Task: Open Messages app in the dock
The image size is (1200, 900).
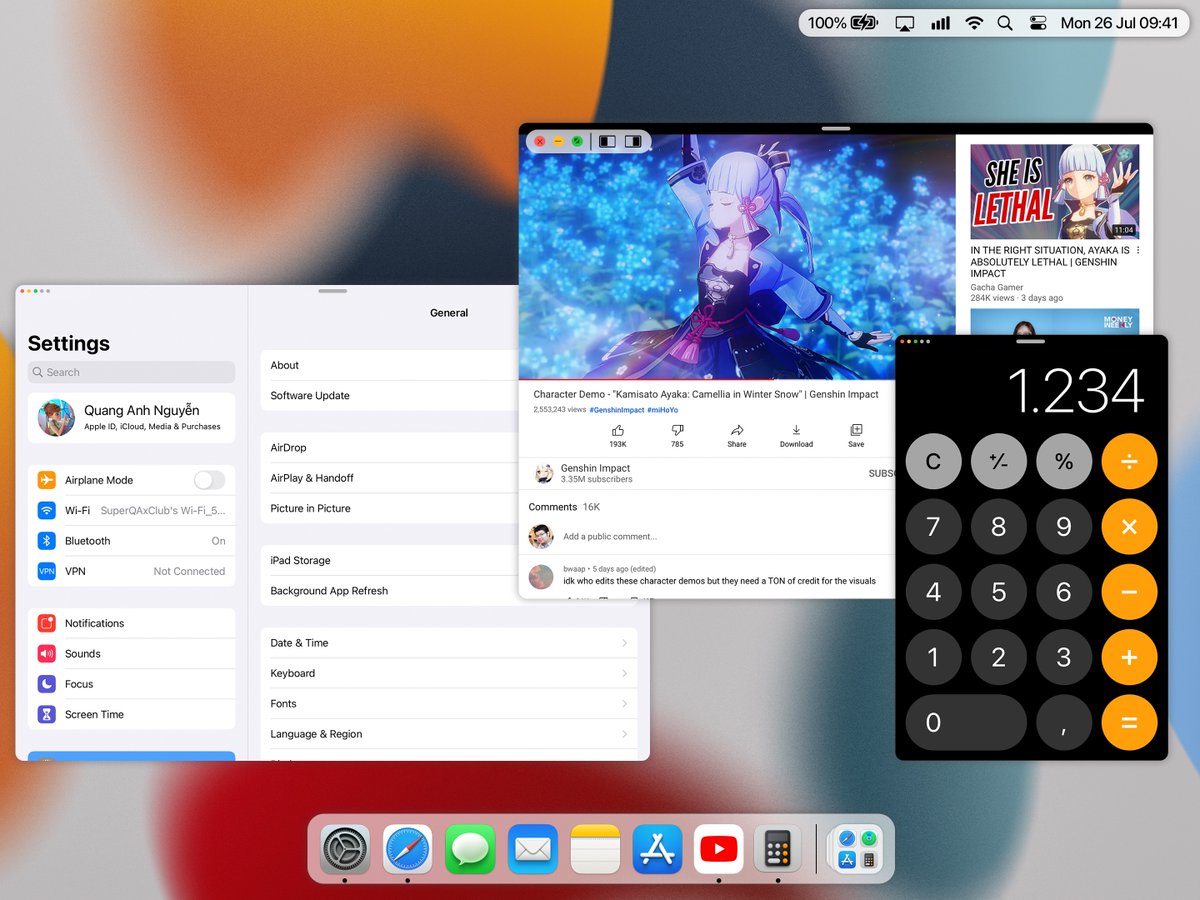Action: point(470,849)
